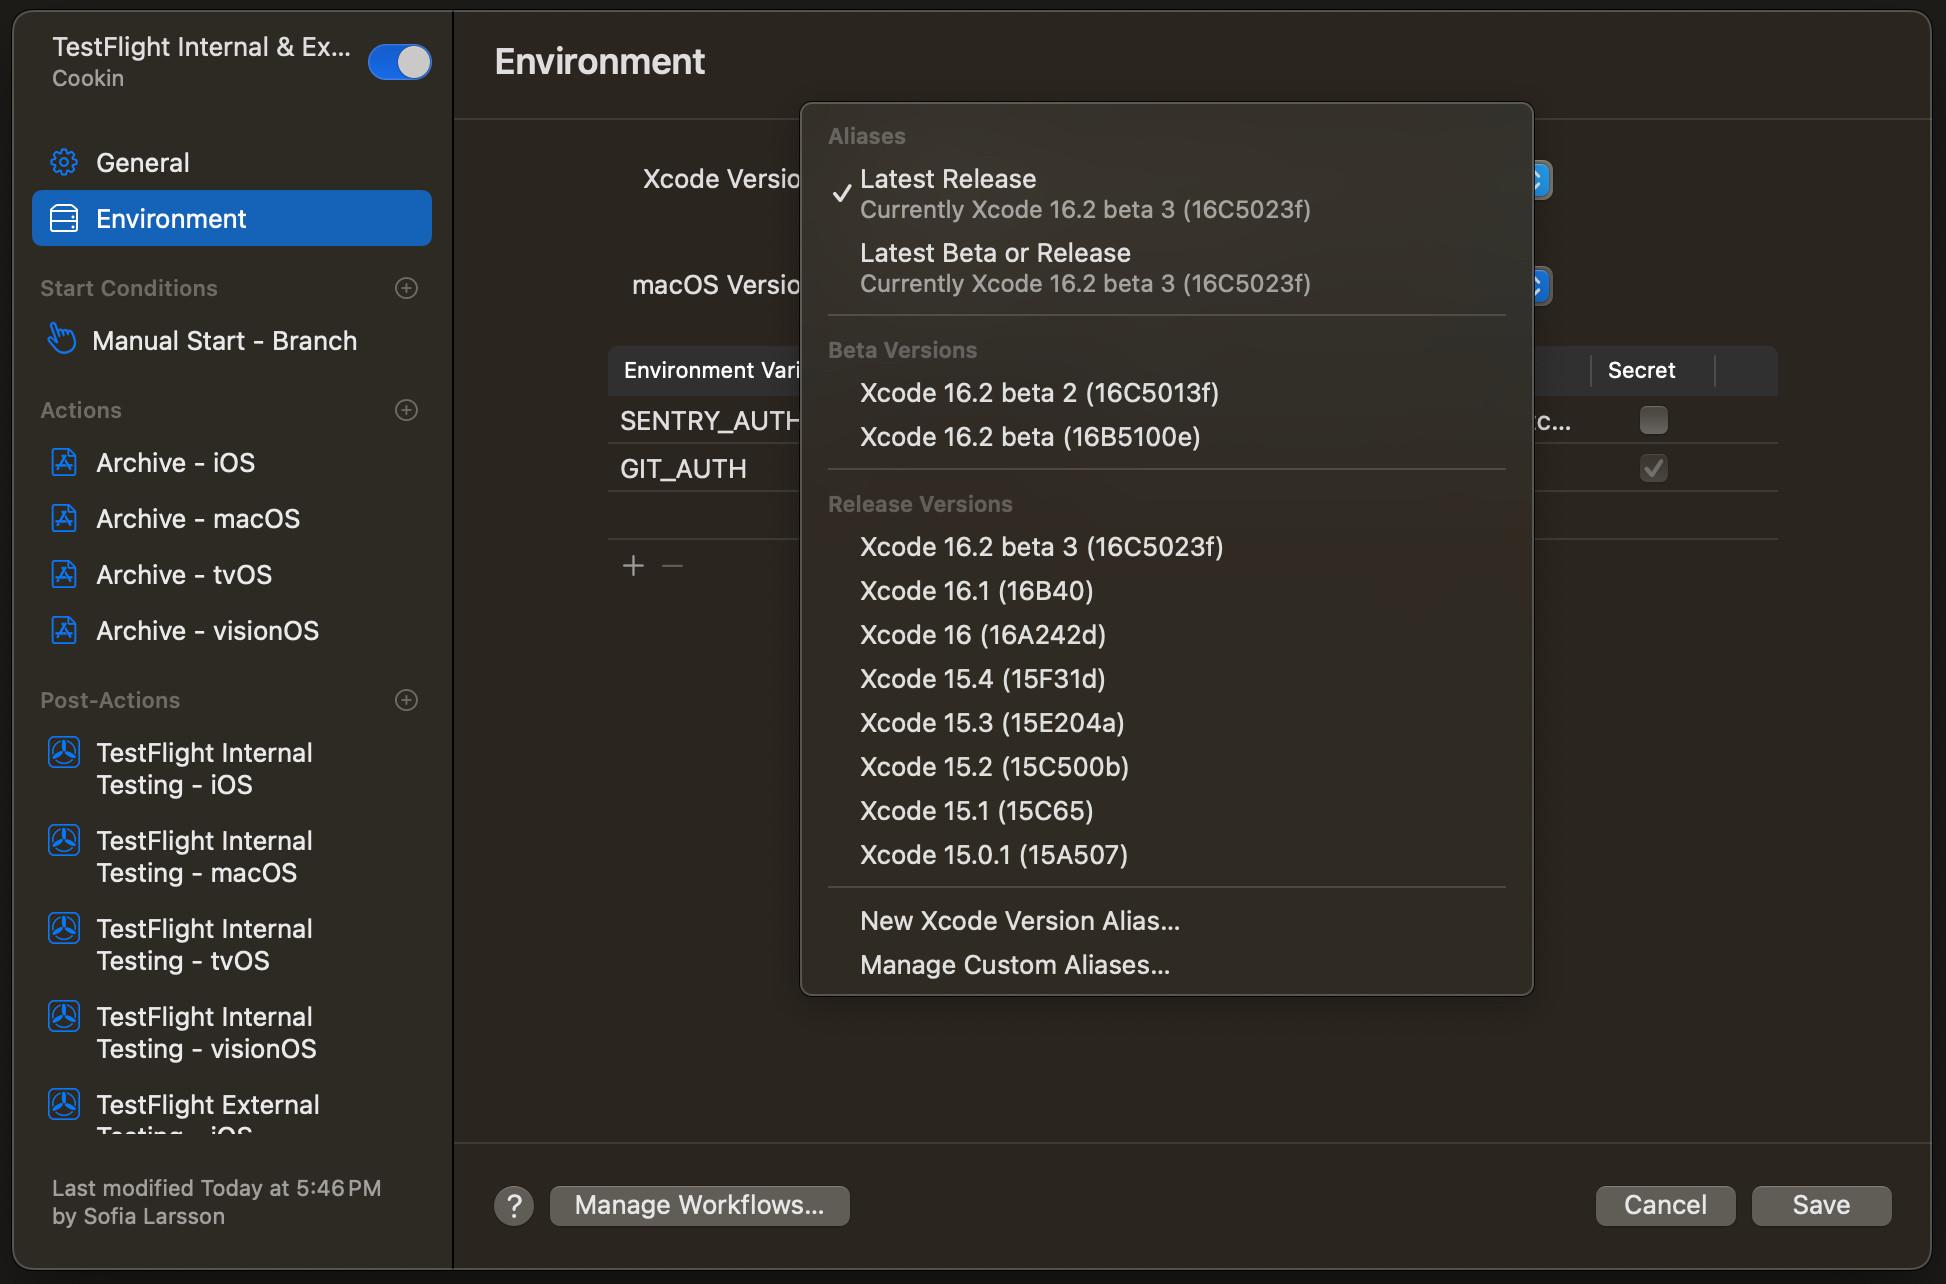Image resolution: width=1946 pixels, height=1284 pixels.
Task: Choose Xcode 15.2 (15C500b)
Action: tap(1167, 767)
